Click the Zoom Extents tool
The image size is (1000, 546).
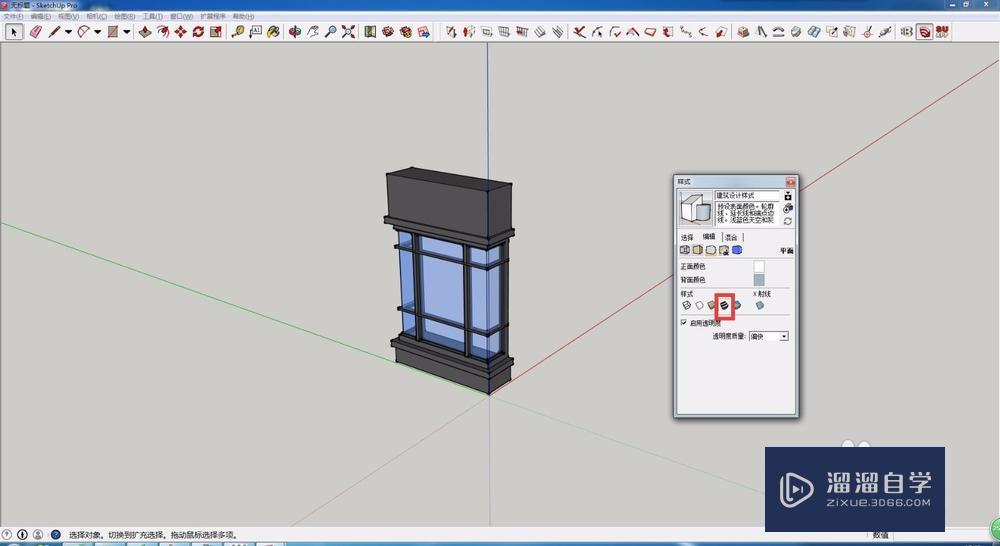pos(348,31)
